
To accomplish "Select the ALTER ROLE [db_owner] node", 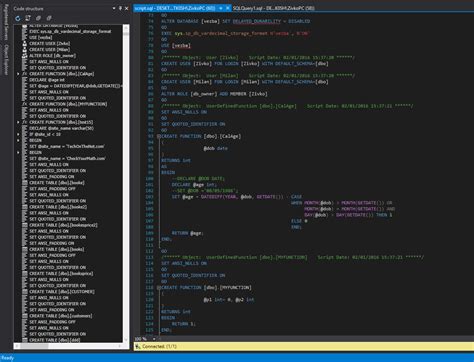I will point(52,56).
